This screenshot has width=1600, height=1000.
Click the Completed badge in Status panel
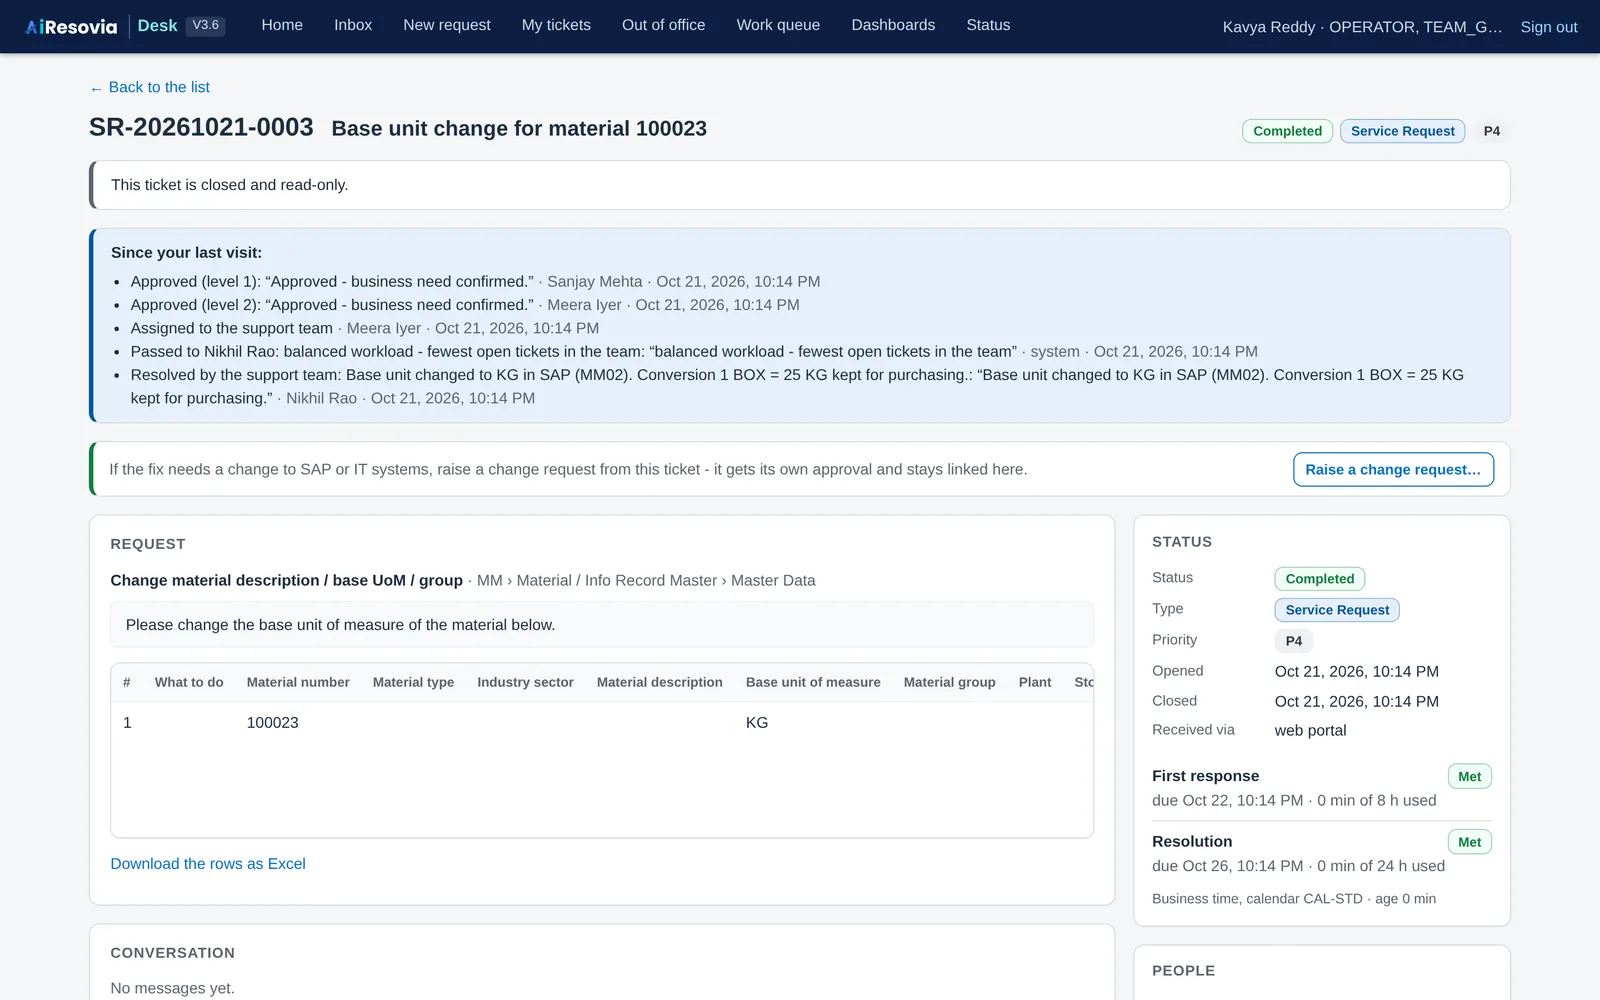(x=1319, y=579)
